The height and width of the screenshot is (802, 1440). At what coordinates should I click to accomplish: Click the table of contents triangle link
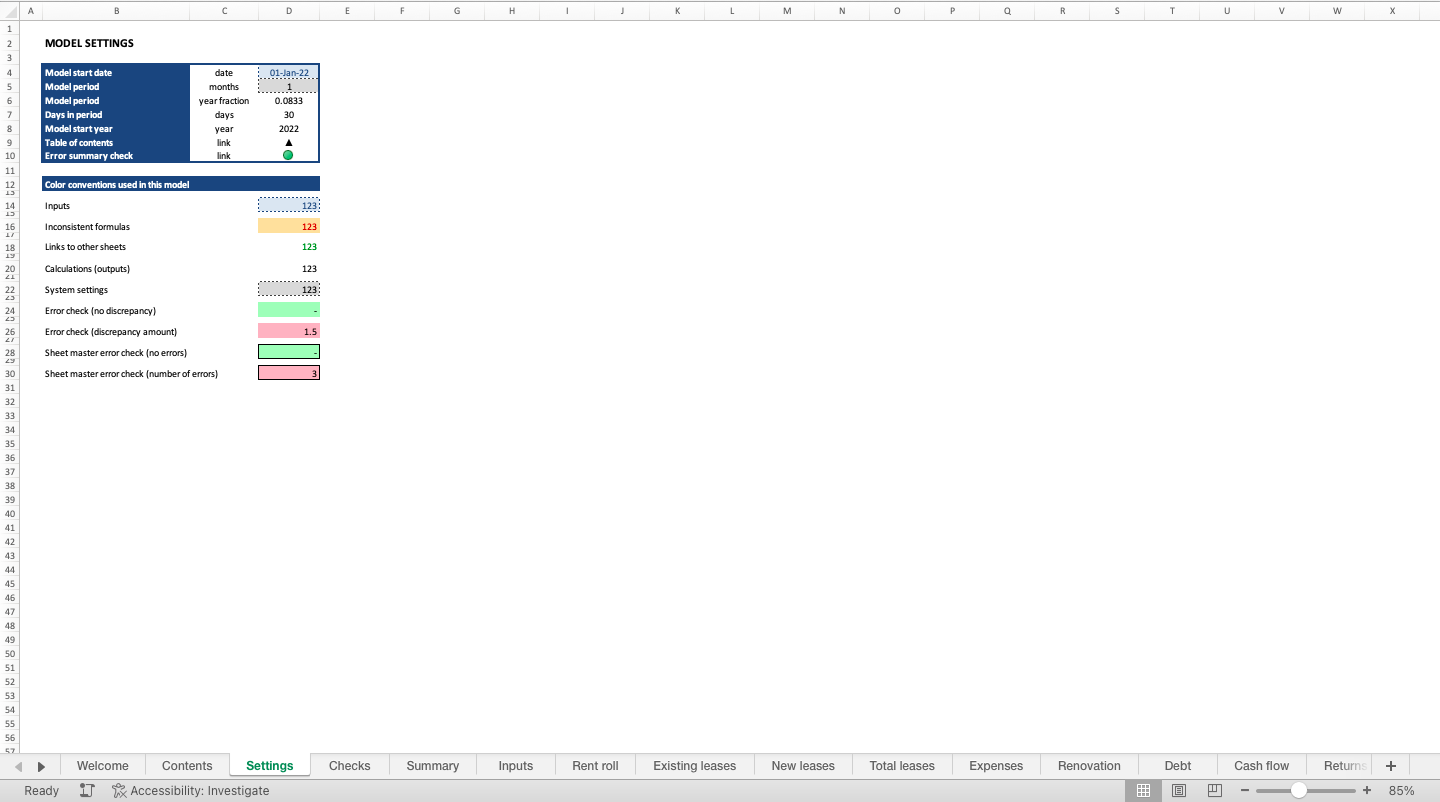(x=289, y=143)
